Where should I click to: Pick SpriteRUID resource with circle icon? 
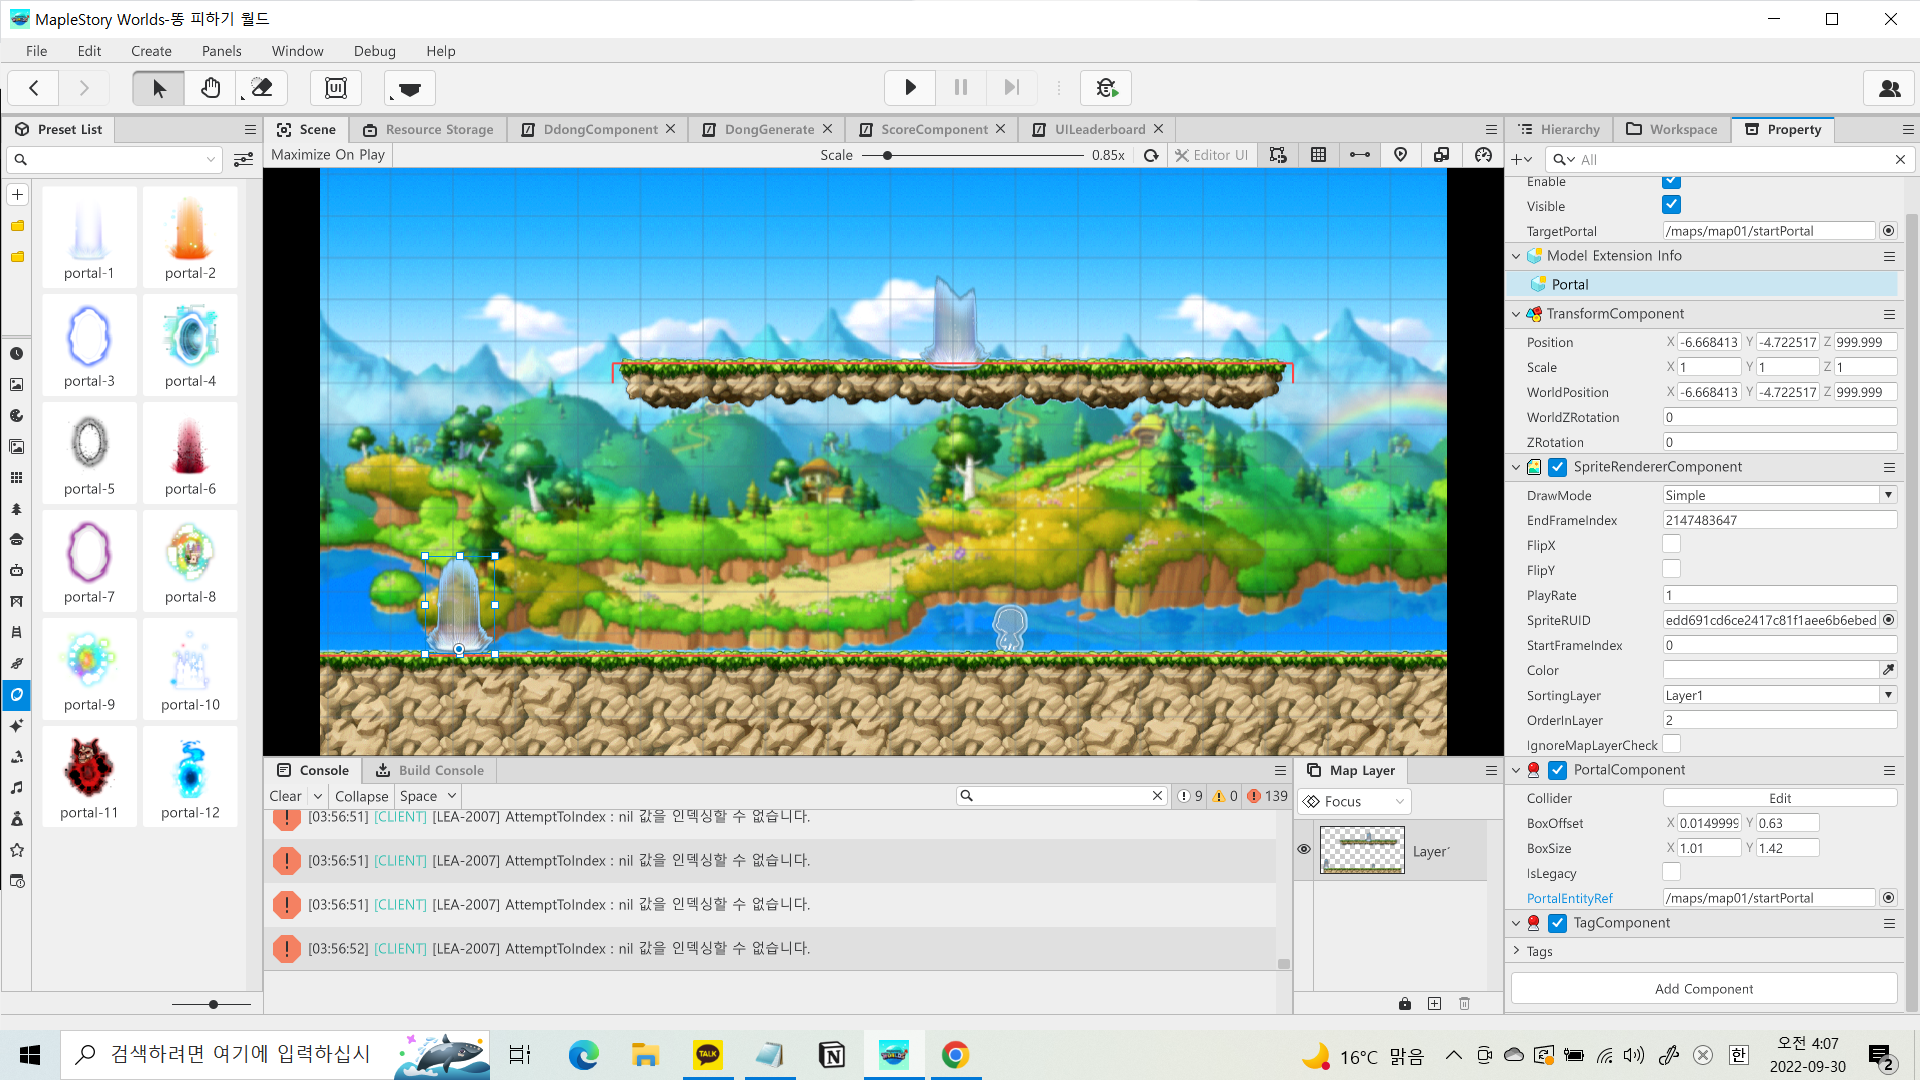[x=1889, y=620]
